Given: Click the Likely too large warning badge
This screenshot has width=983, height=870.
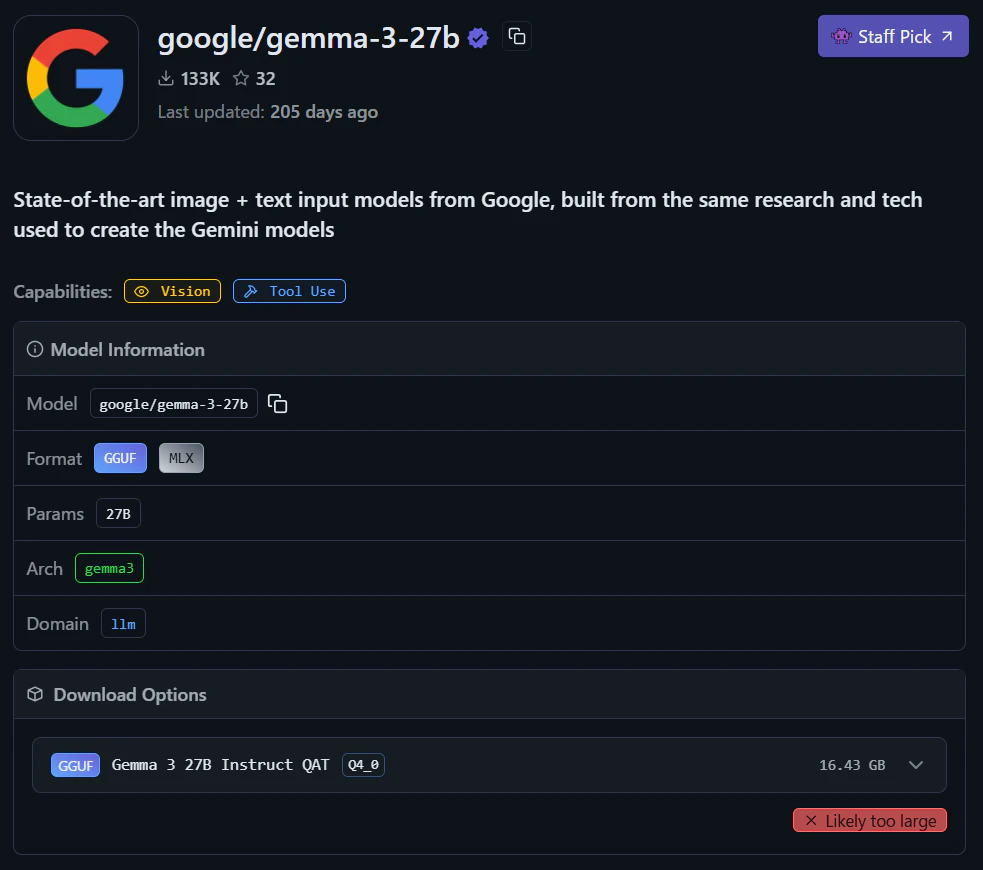Looking at the screenshot, I should point(870,820).
